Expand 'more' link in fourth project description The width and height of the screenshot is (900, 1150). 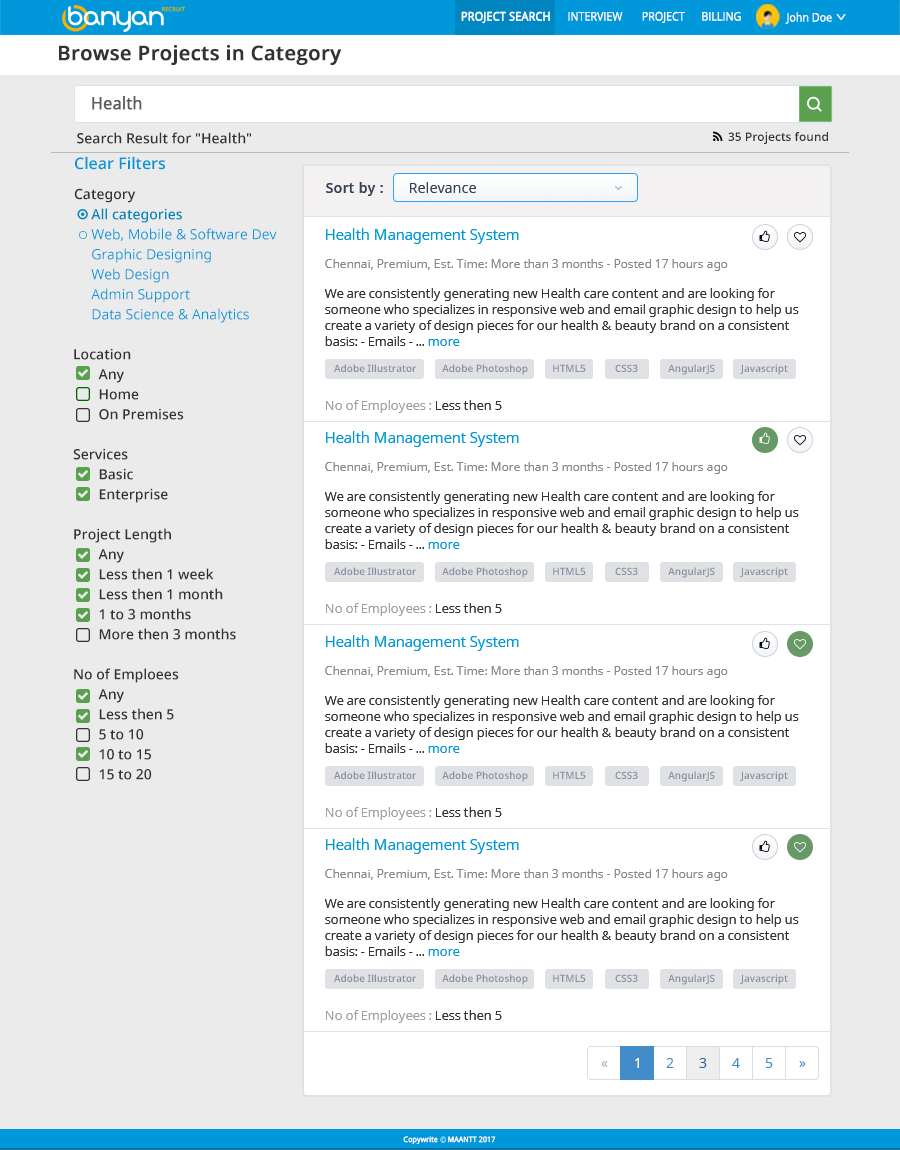click(444, 952)
